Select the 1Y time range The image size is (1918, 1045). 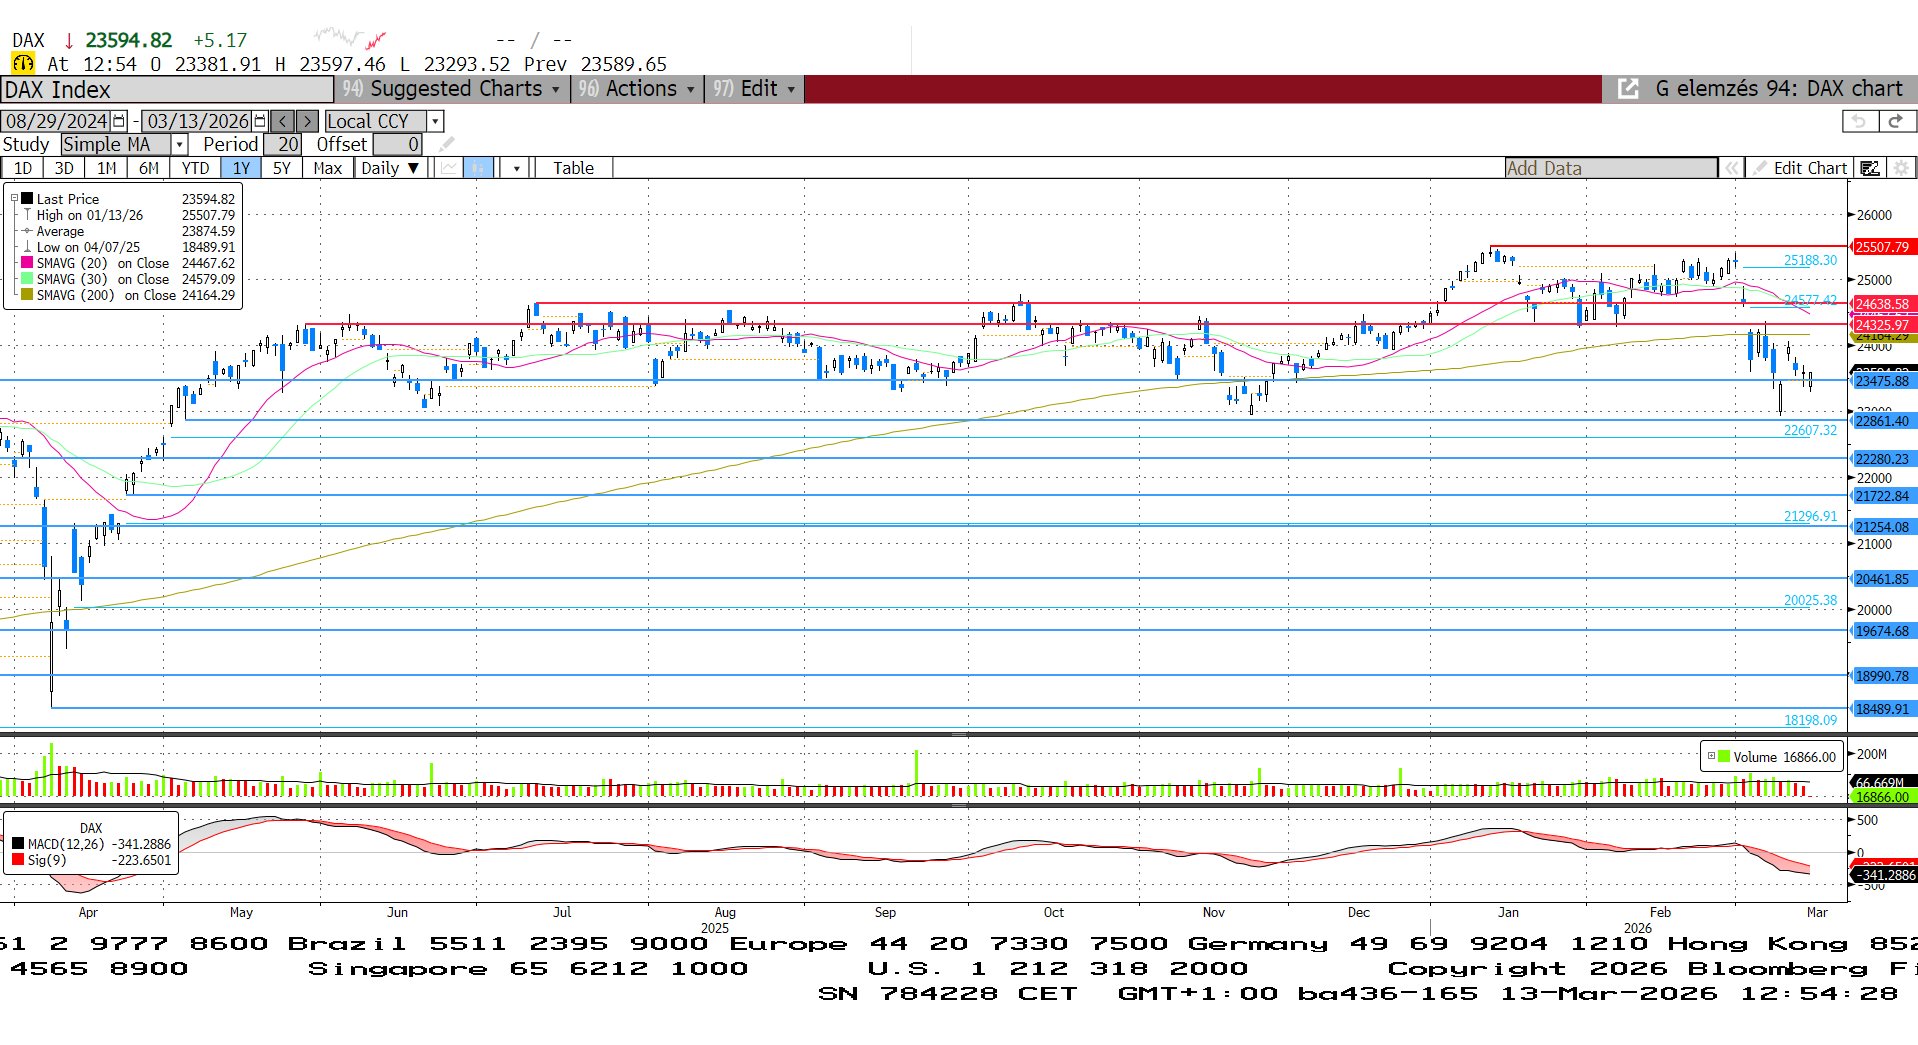point(241,168)
